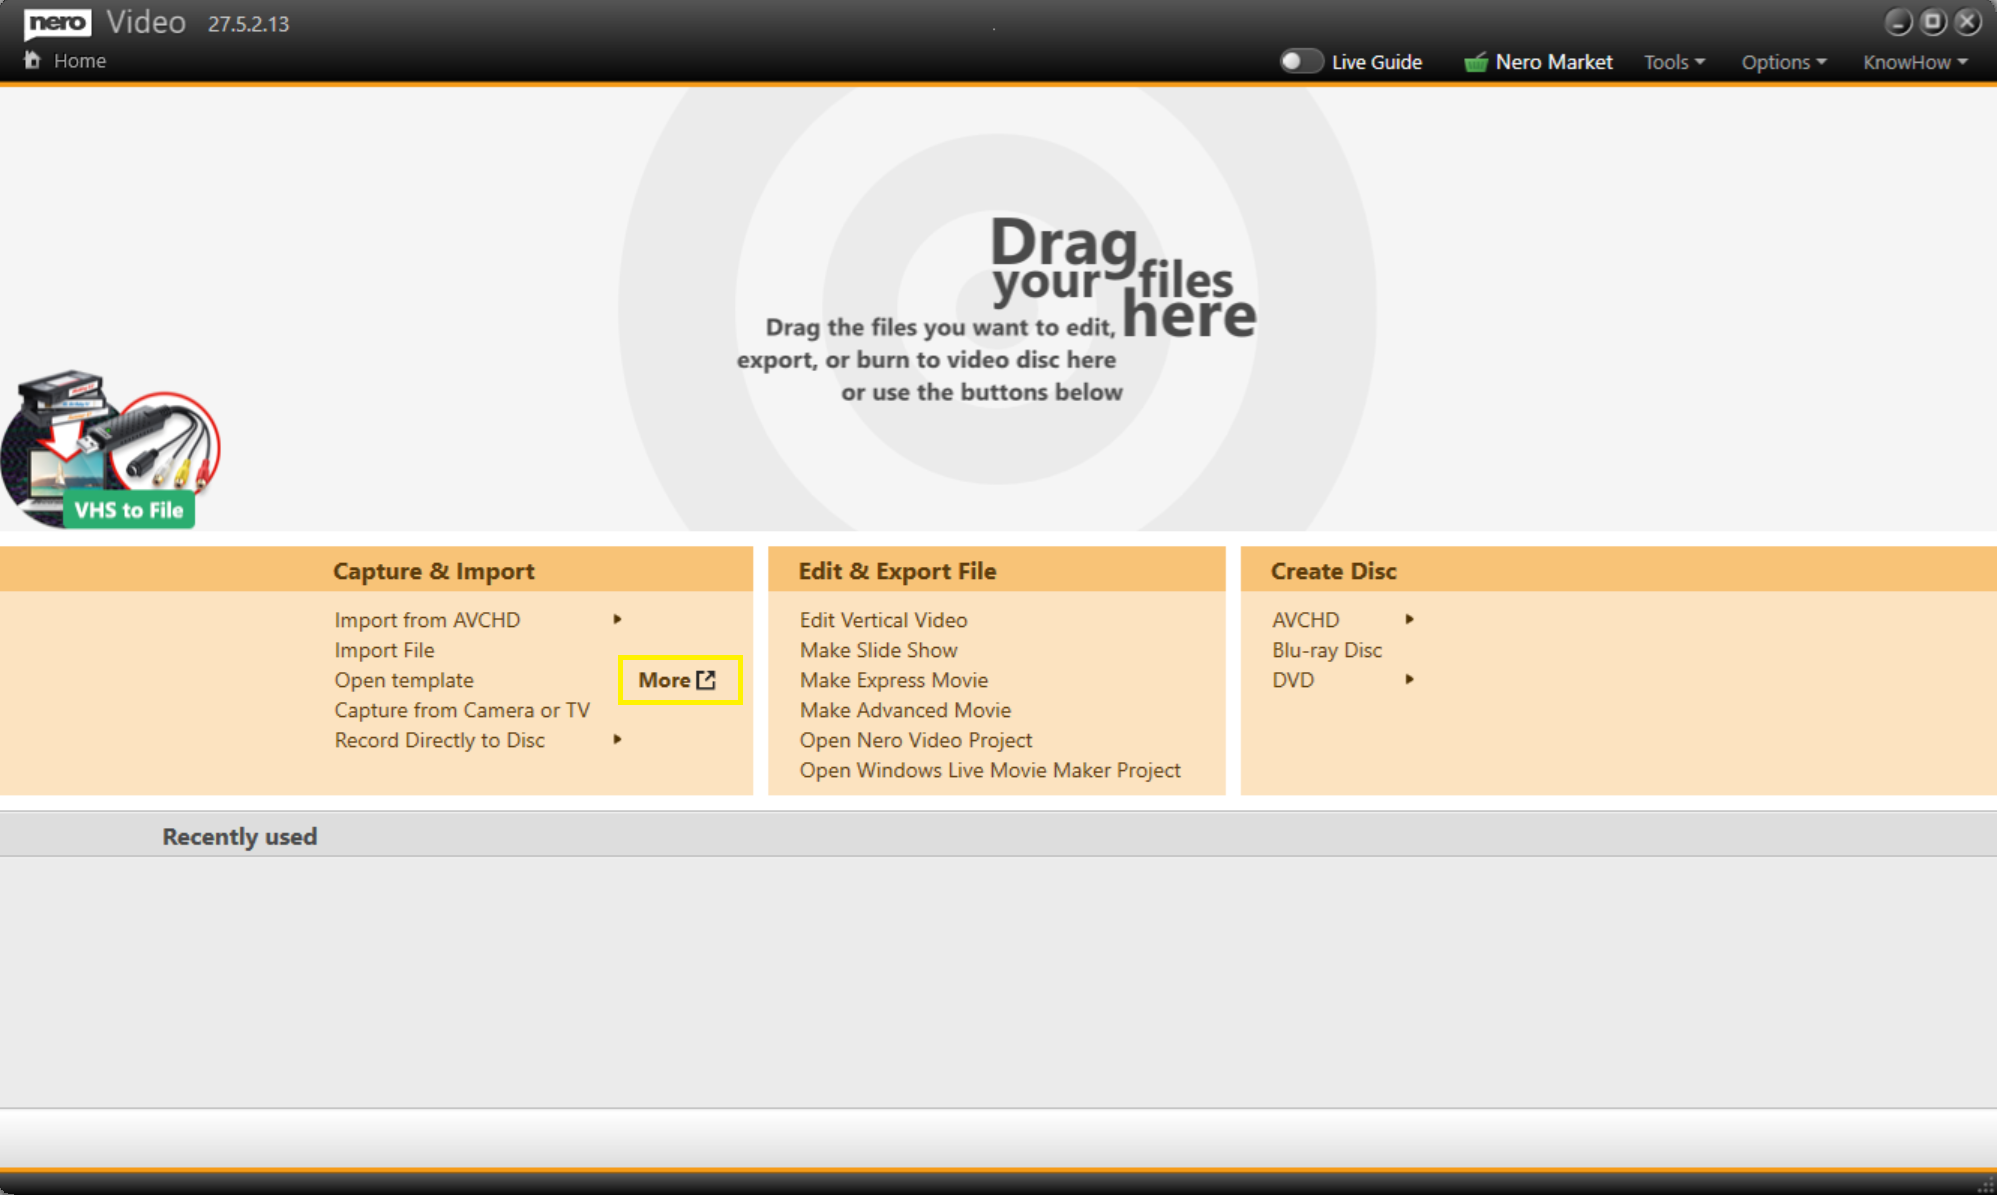The image size is (1997, 1195).
Task: Select Make Express Movie
Action: coord(893,680)
